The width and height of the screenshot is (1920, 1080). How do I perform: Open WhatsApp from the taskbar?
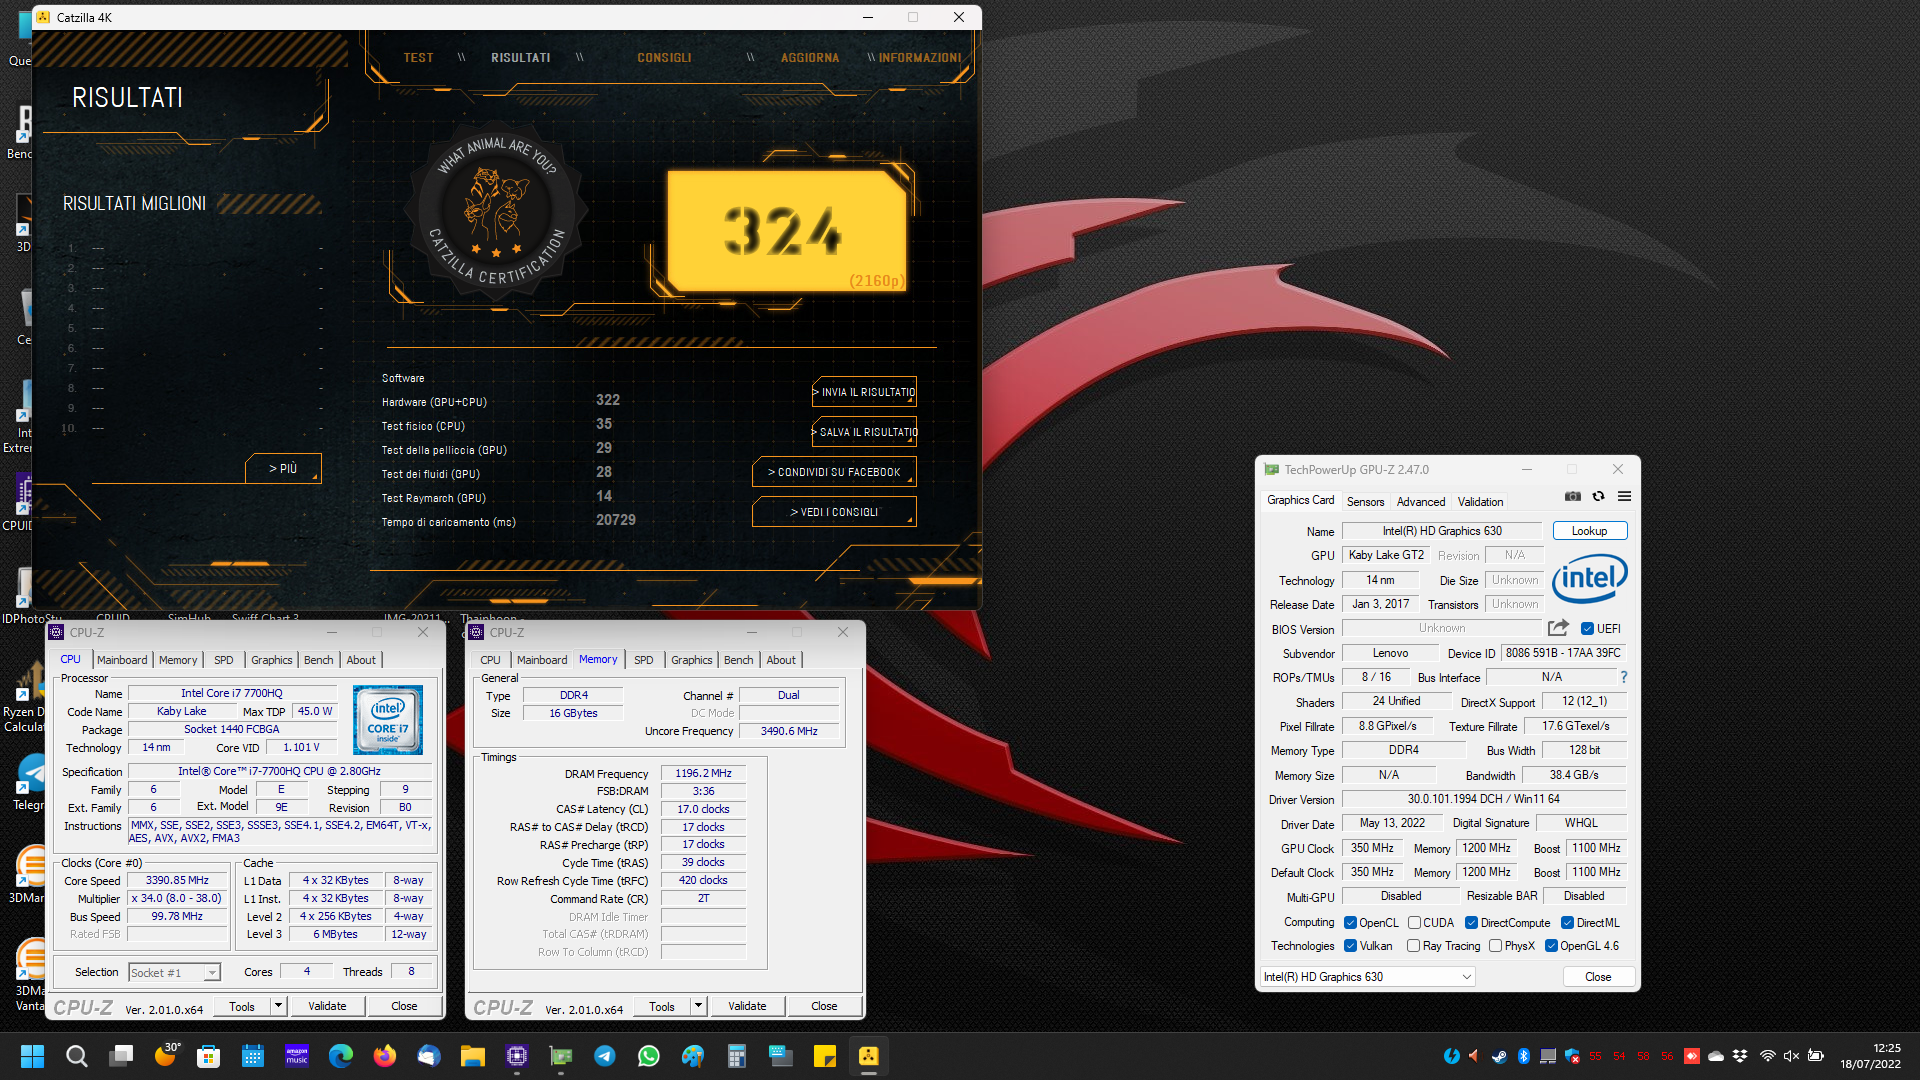(x=649, y=1056)
